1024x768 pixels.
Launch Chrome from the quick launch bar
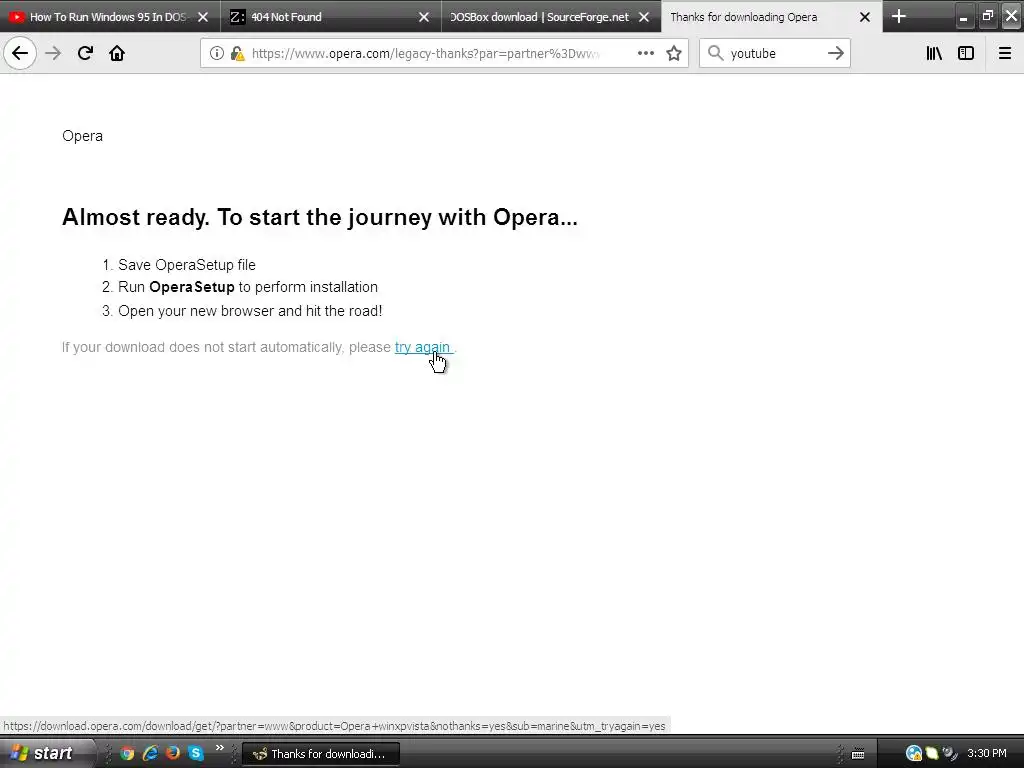point(127,753)
